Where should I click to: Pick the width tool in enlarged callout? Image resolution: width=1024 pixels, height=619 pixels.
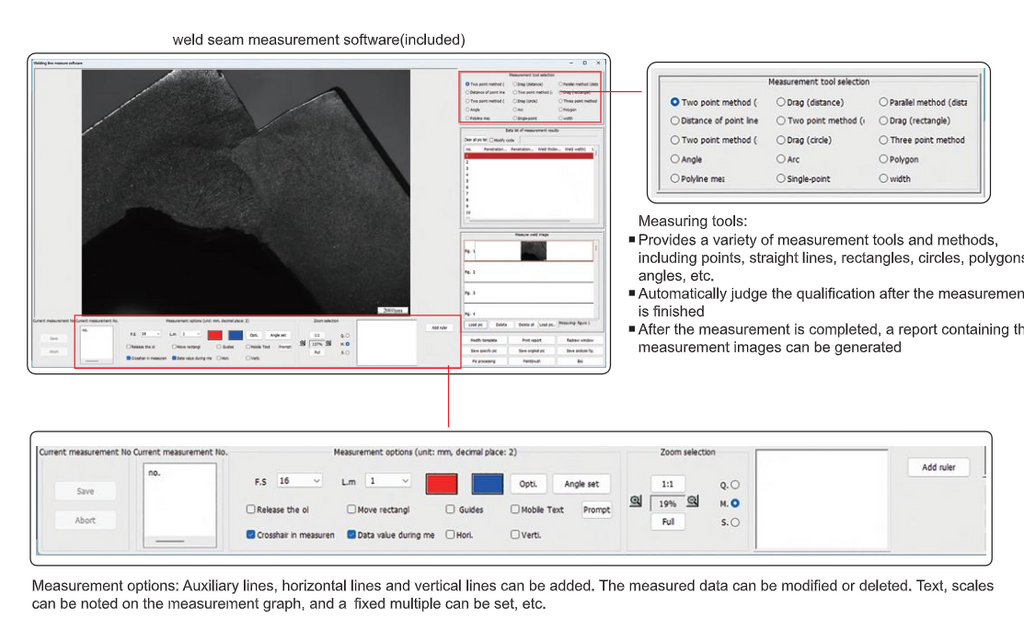click(x=883, y=178)
